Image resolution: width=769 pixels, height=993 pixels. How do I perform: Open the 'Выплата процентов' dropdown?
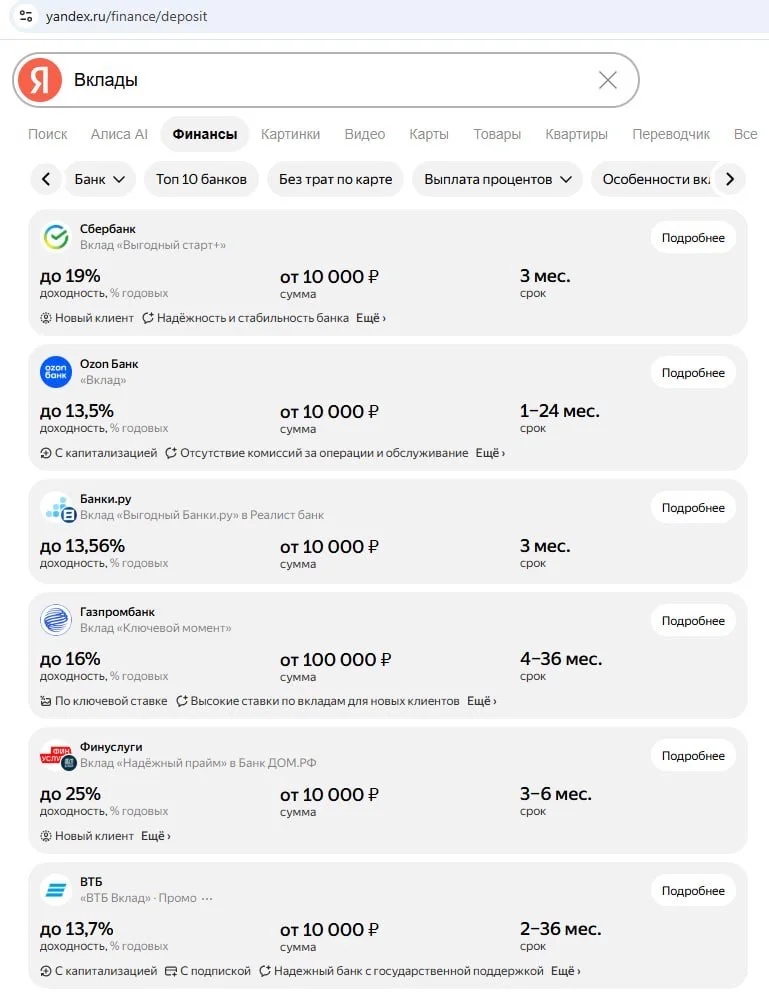(498, 179)
